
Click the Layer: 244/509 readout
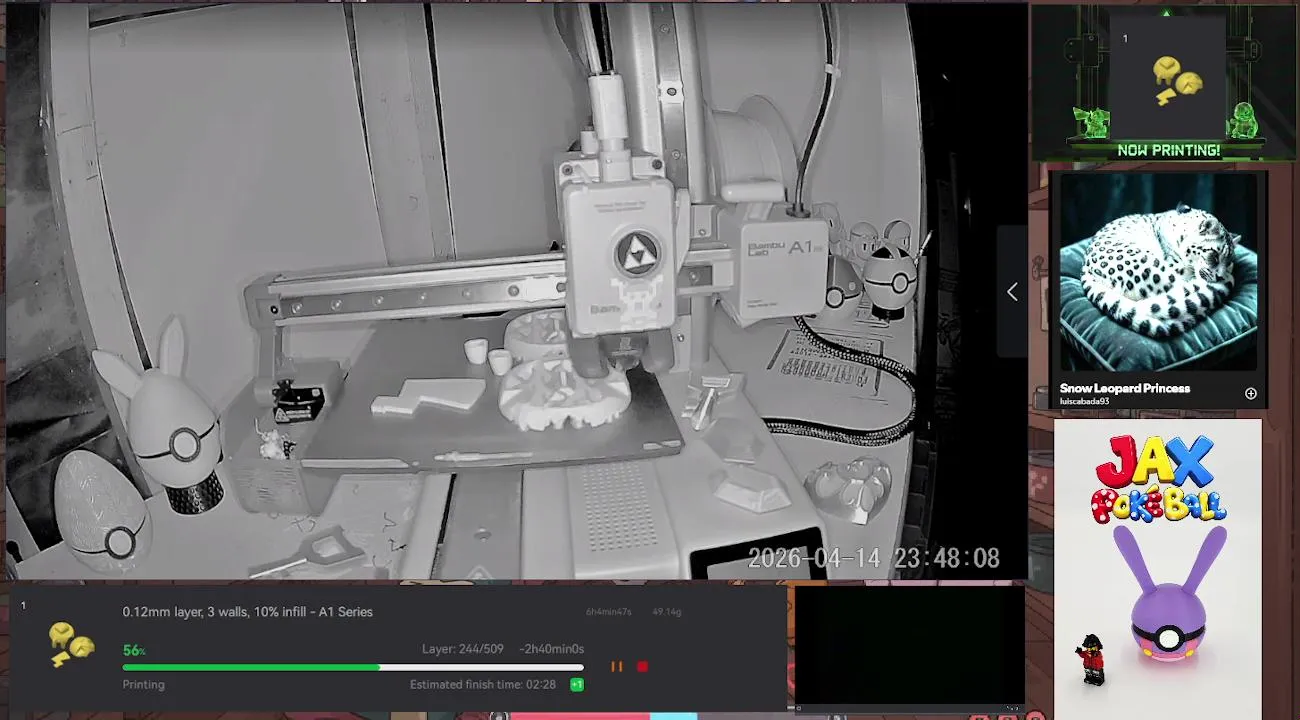click(462, 649)
